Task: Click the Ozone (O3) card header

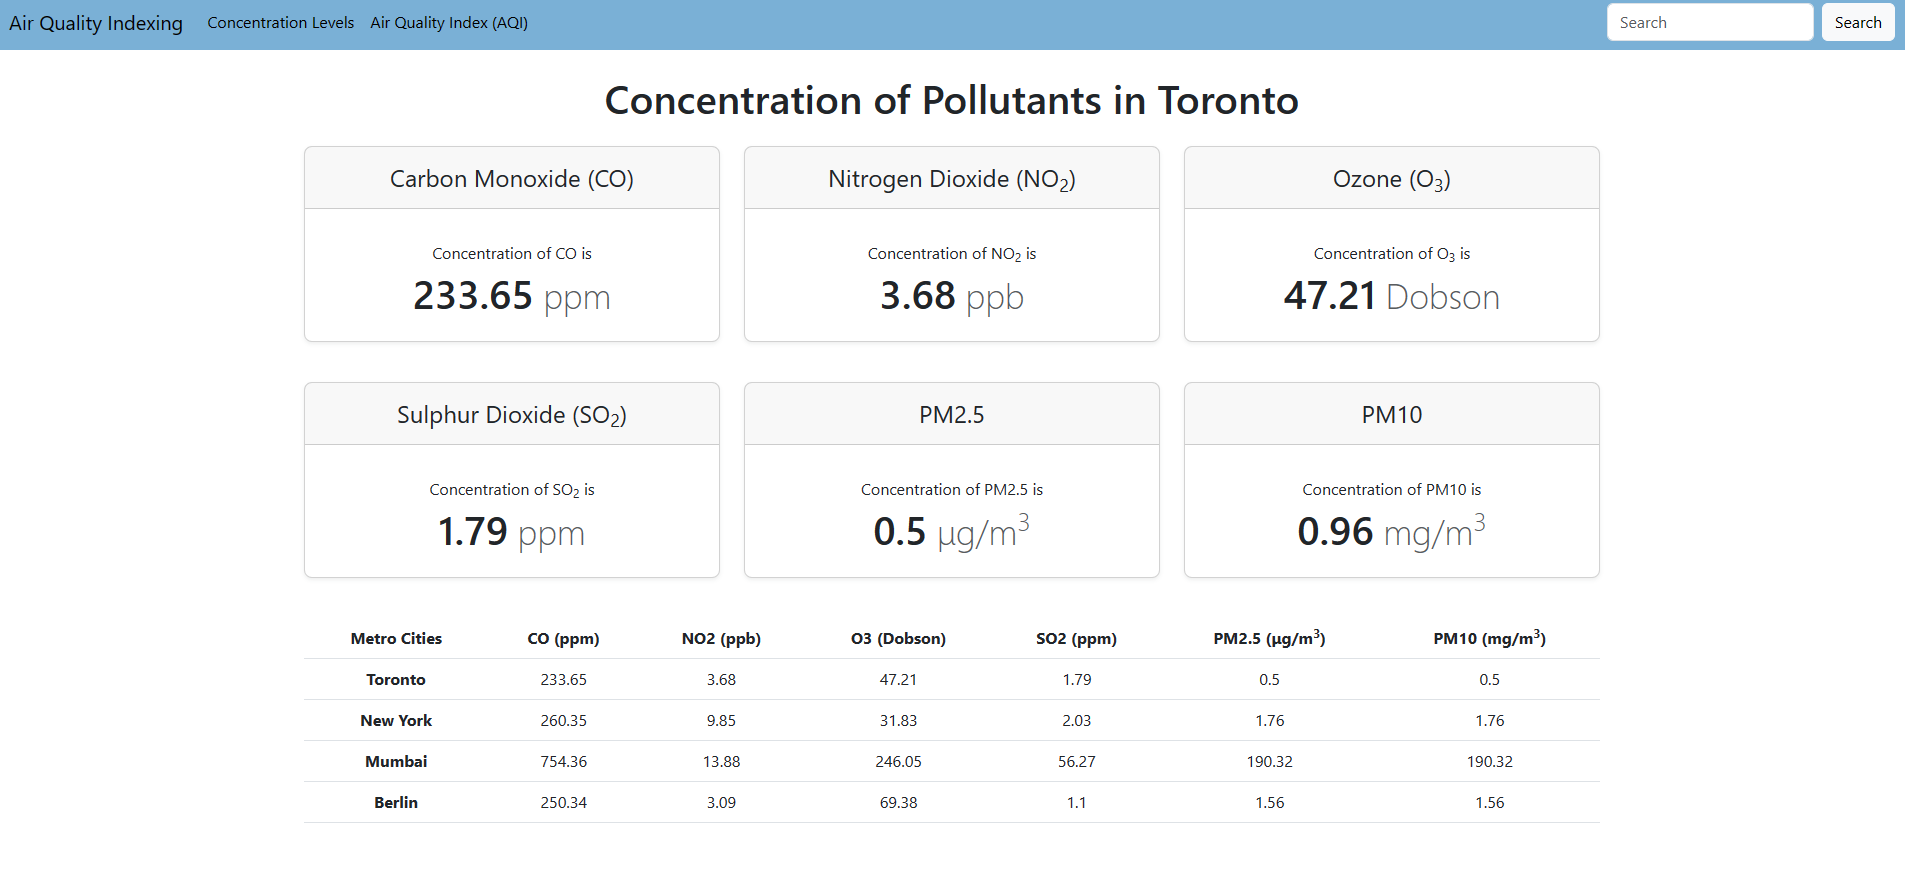Action: click(1391, 179)
